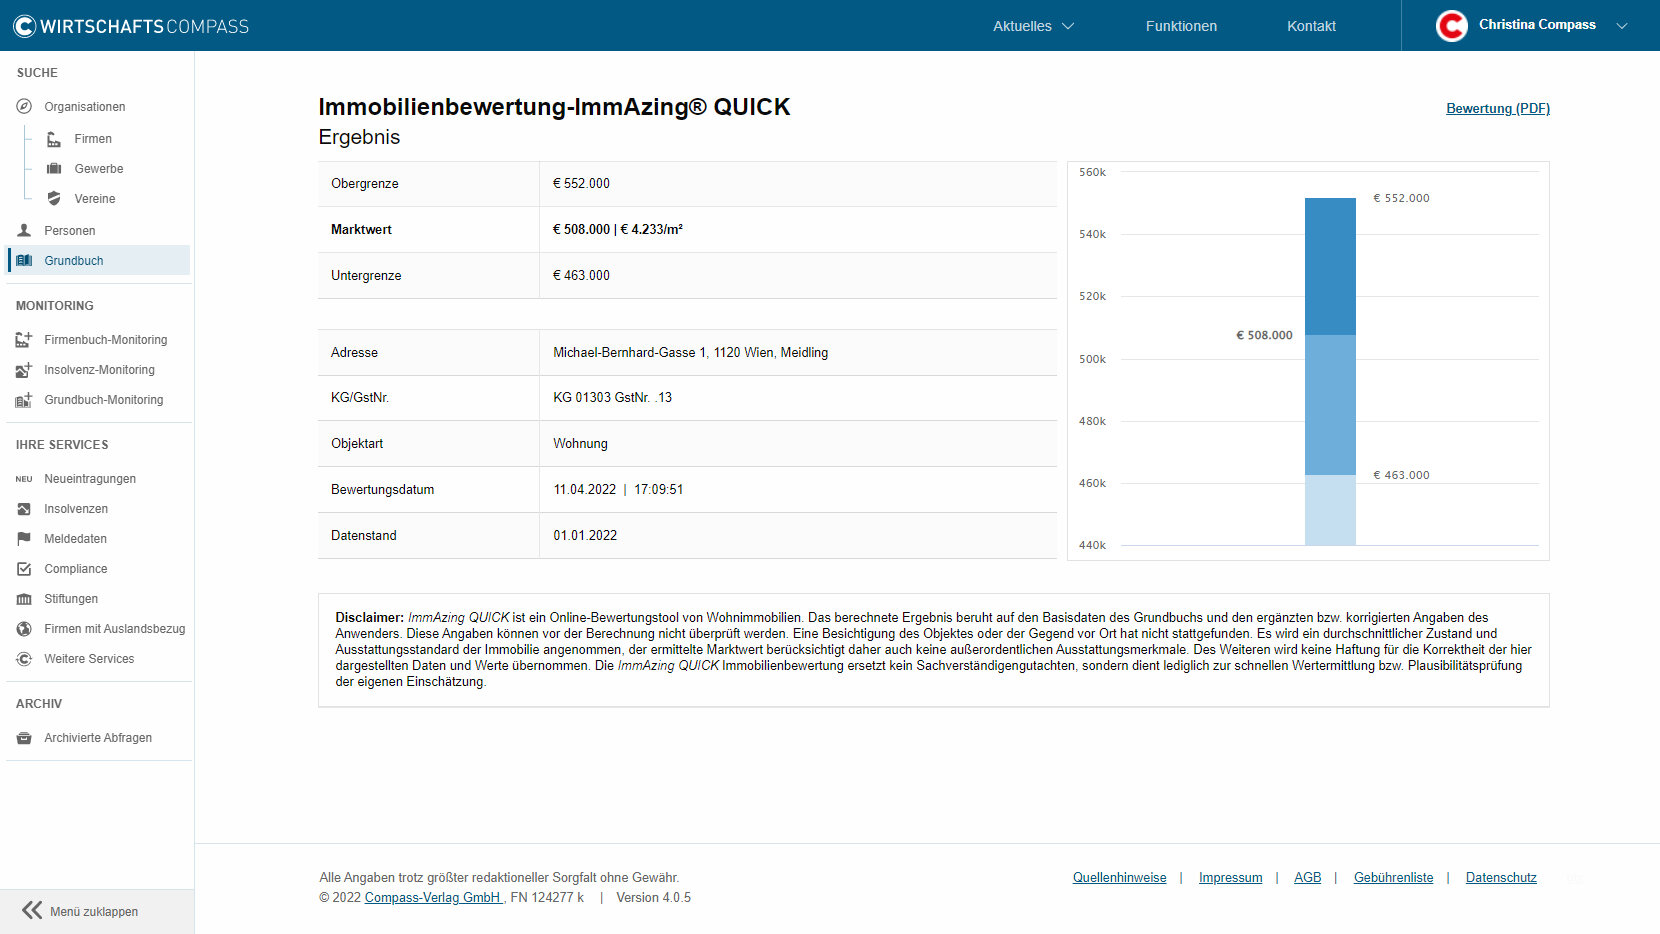Click the Obergrenze row label
Image resolution: width=1660 pixels, height=934 pixels.
point(365,184)
